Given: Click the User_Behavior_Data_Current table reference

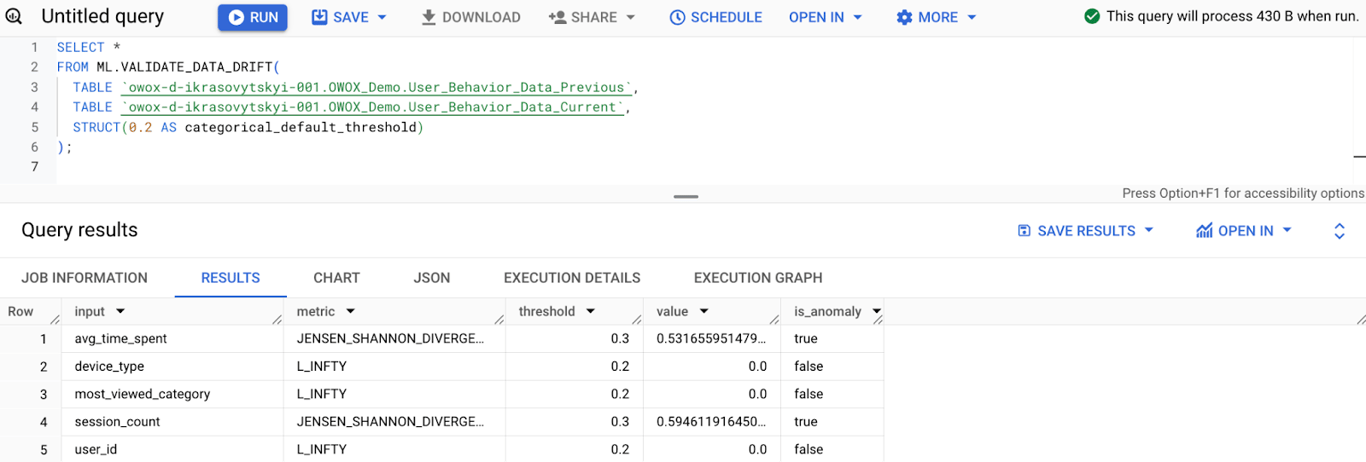Looking at the screenshot, I should click(x=374, y=107).
